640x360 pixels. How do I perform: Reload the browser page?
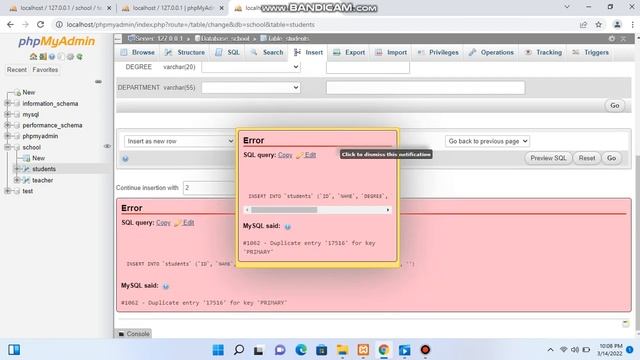point(40,24)
